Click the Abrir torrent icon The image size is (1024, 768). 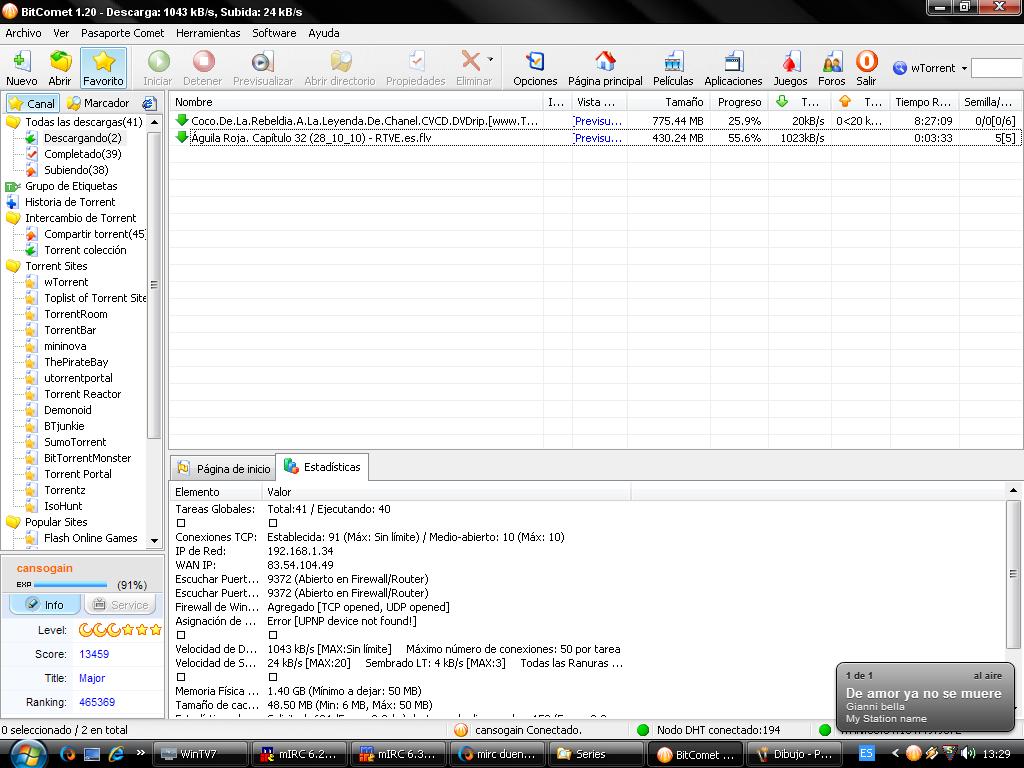59,67
